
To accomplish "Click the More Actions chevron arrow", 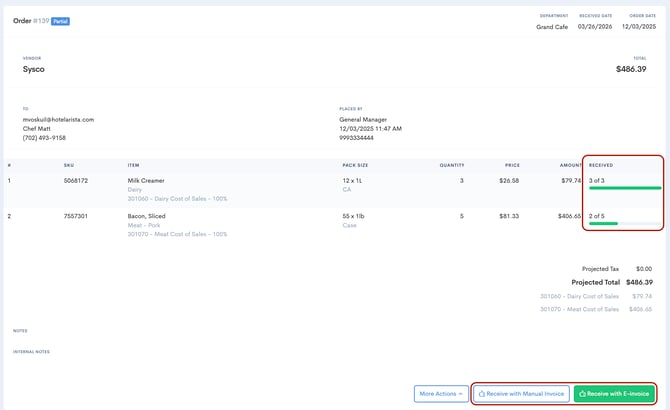I will pyautogui.click(x=460, y=394).
